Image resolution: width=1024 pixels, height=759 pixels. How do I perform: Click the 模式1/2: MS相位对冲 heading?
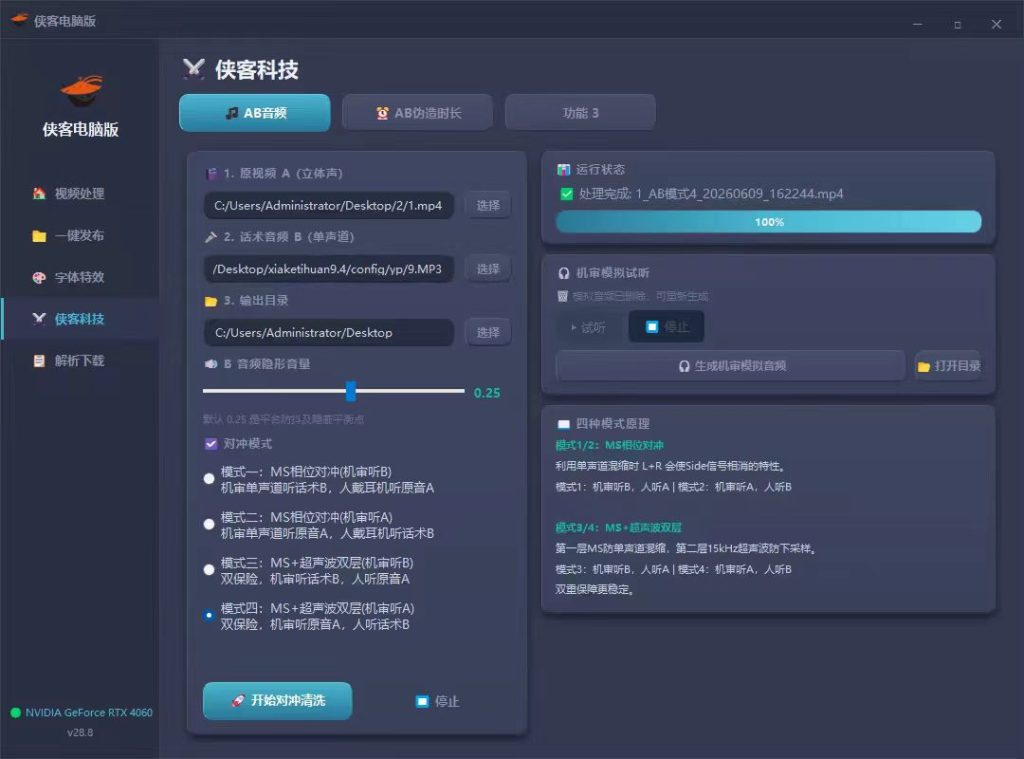pos(609,445)
